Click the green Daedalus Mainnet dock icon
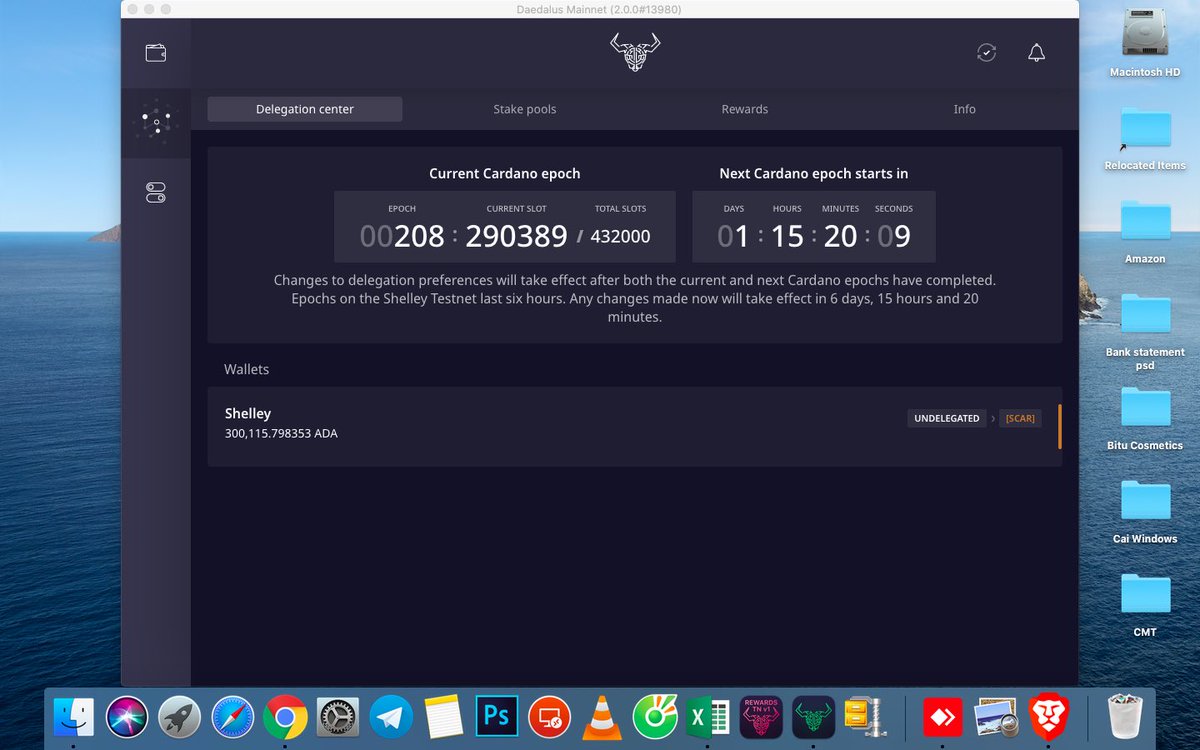The height and width of the screenshot is (750, 1200). pos(814,717)
